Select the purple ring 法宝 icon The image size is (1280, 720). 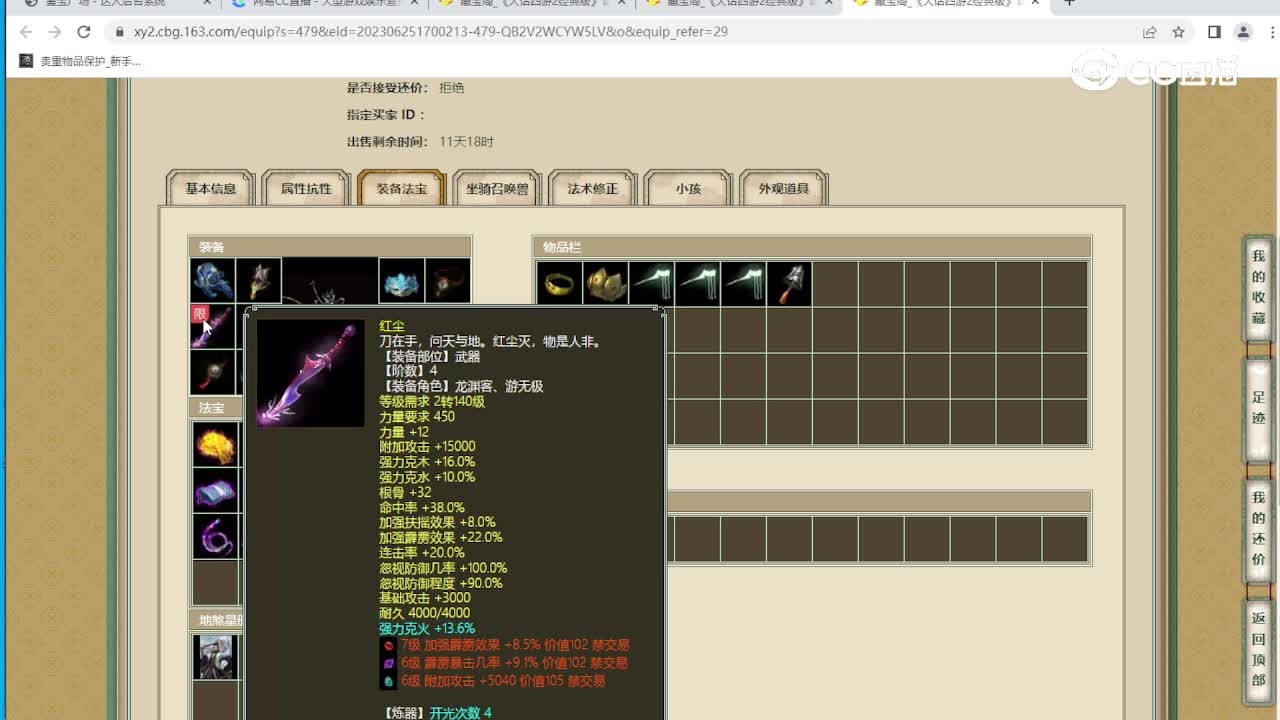[215, 536]
